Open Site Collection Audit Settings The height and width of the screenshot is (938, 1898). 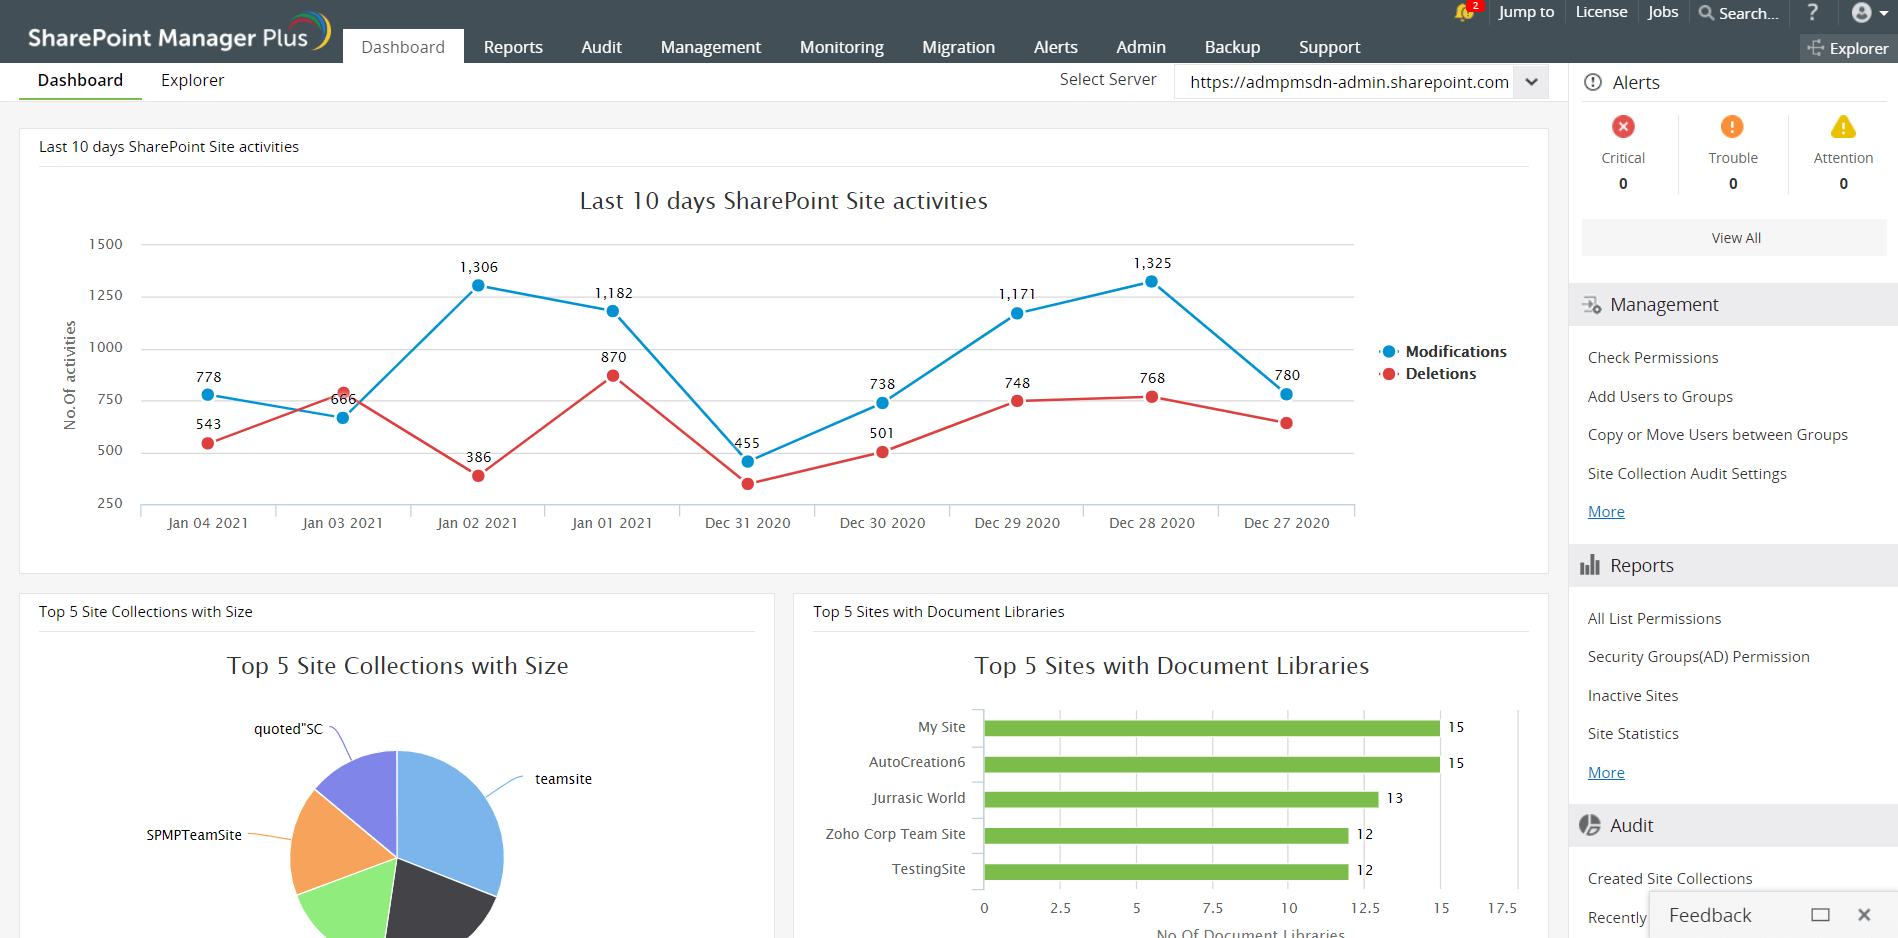point(1687,474)
